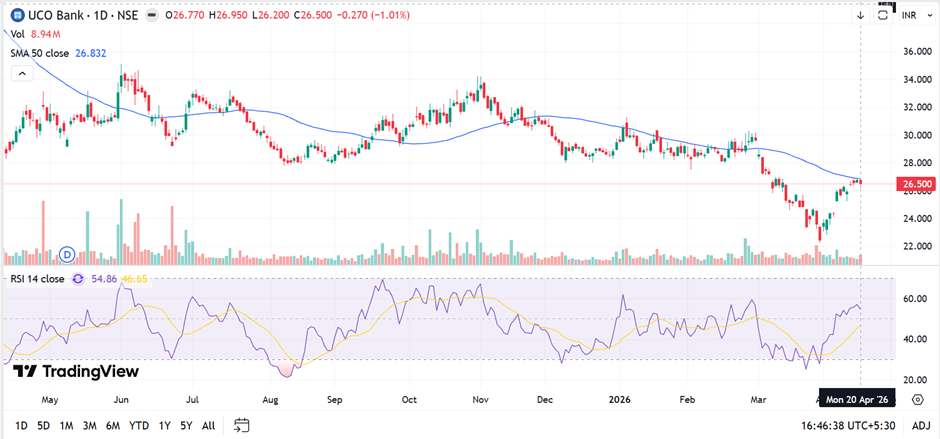Click the TradingView logo
The width and height of the screenshot is (940, 439).
75,371
